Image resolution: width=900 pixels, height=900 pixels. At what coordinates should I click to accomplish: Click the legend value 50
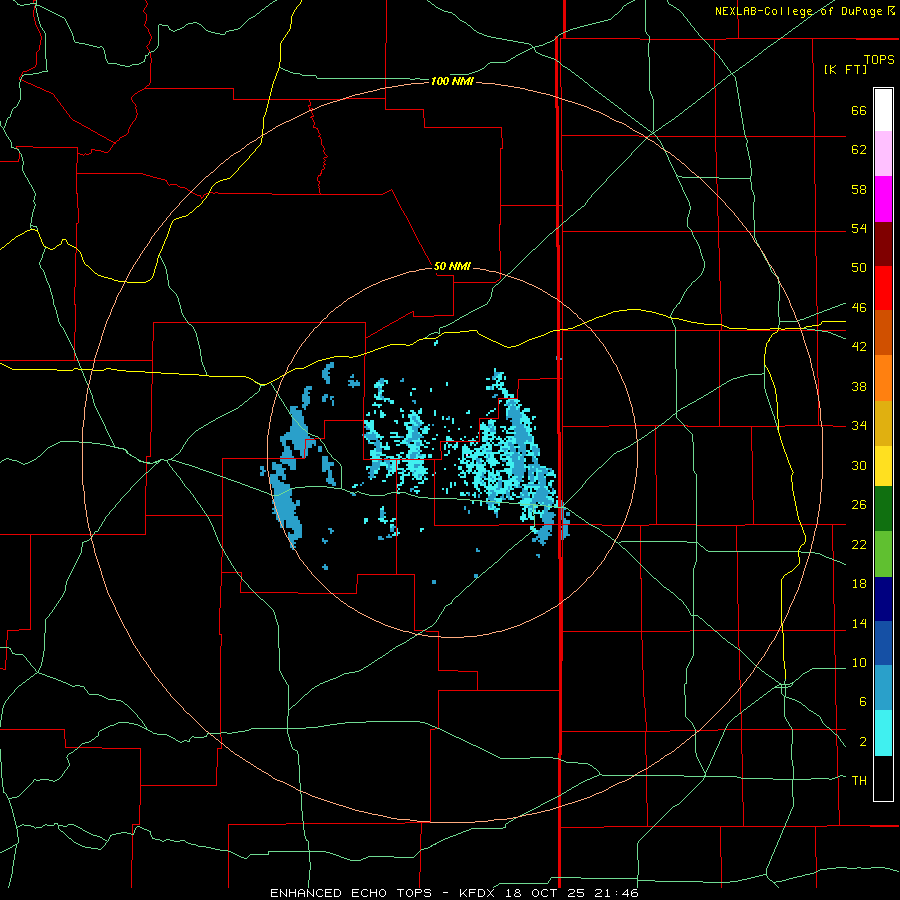click(x=859, y=267)
